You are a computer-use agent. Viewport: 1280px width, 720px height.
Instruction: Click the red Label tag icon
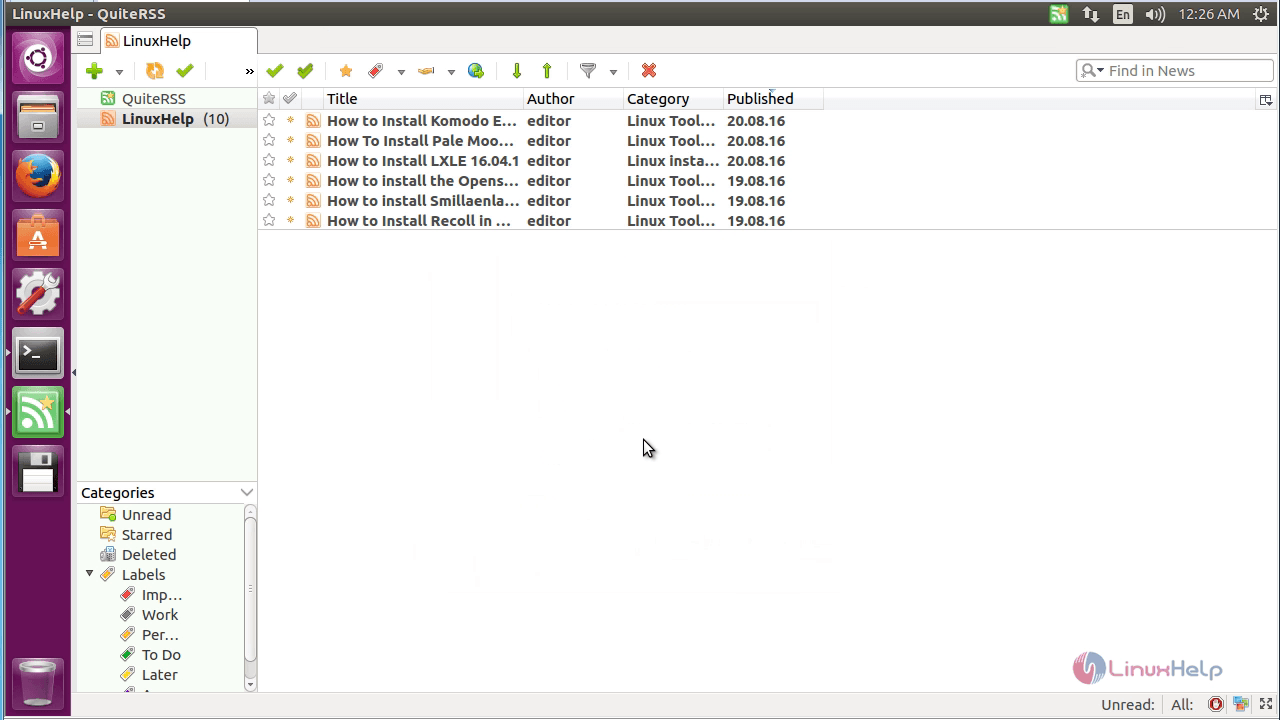(x=376, y=71)
